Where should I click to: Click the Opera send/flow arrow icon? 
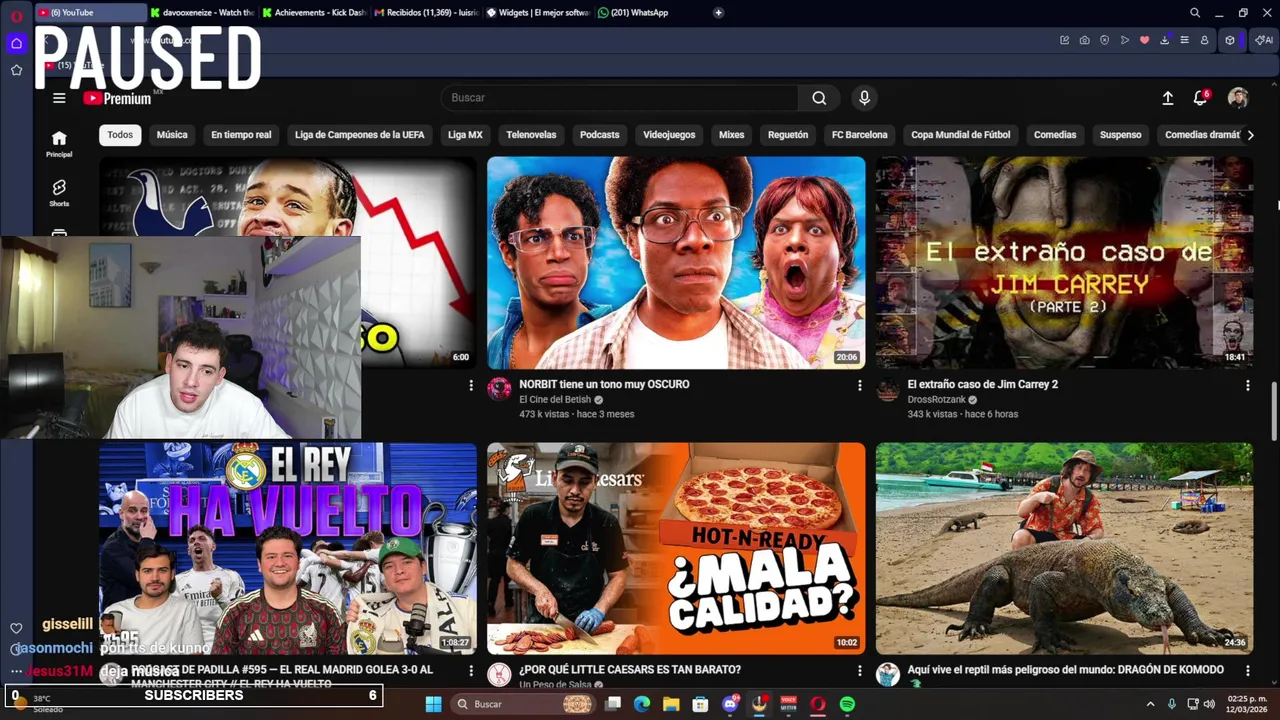1124,40
